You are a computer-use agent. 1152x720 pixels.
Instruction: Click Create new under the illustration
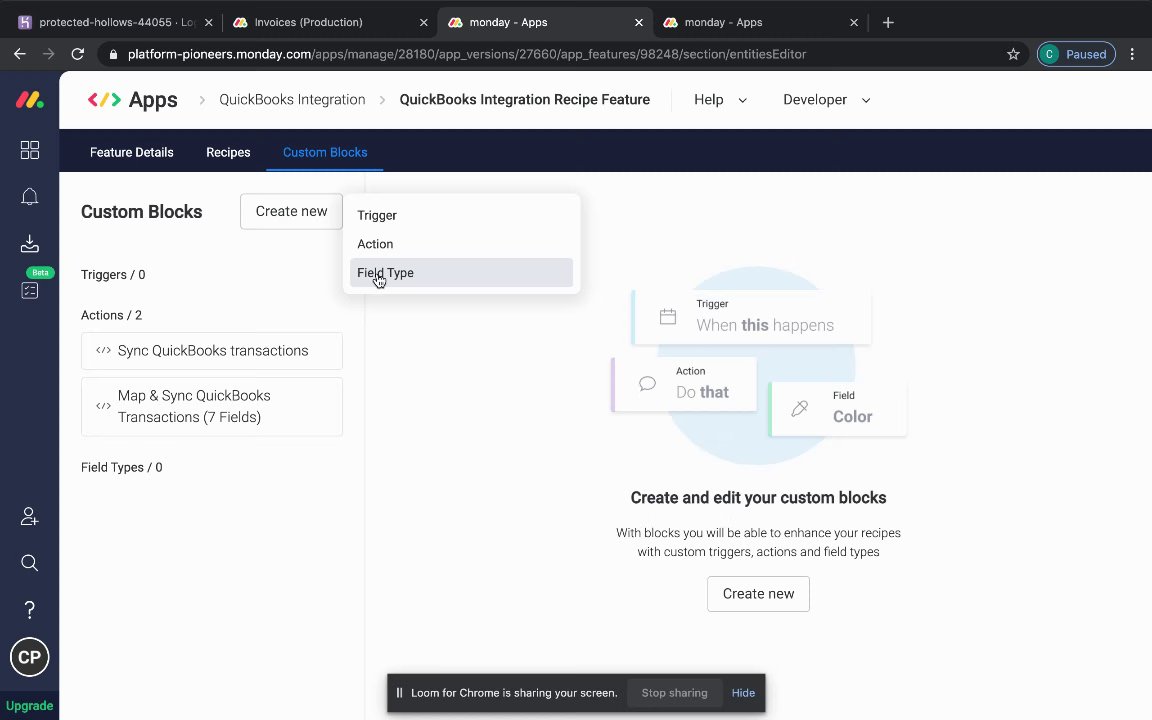pos(758,594)
